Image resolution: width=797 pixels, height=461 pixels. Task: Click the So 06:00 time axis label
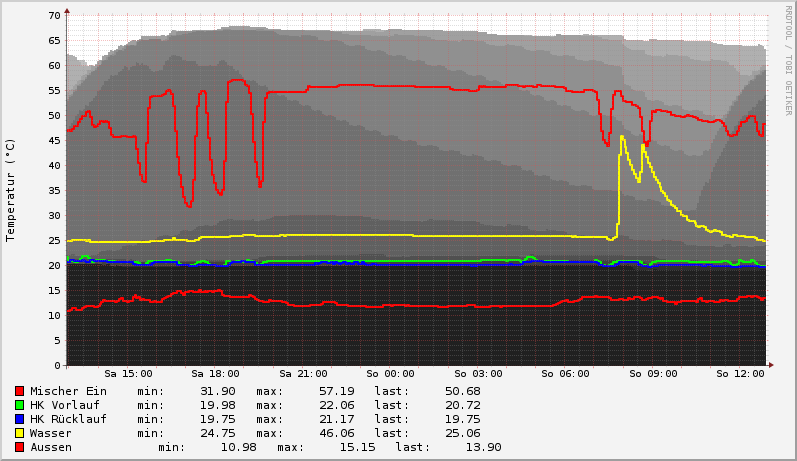(x=566, y=374)
